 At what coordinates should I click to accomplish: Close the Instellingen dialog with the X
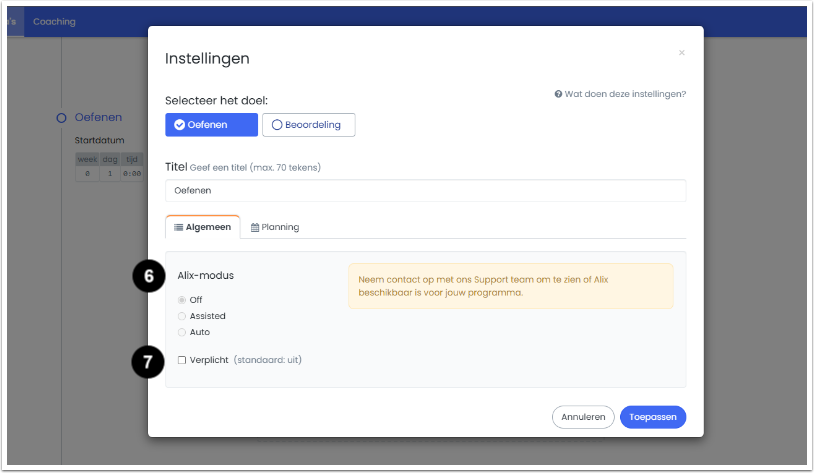click(x=682, y=53)
